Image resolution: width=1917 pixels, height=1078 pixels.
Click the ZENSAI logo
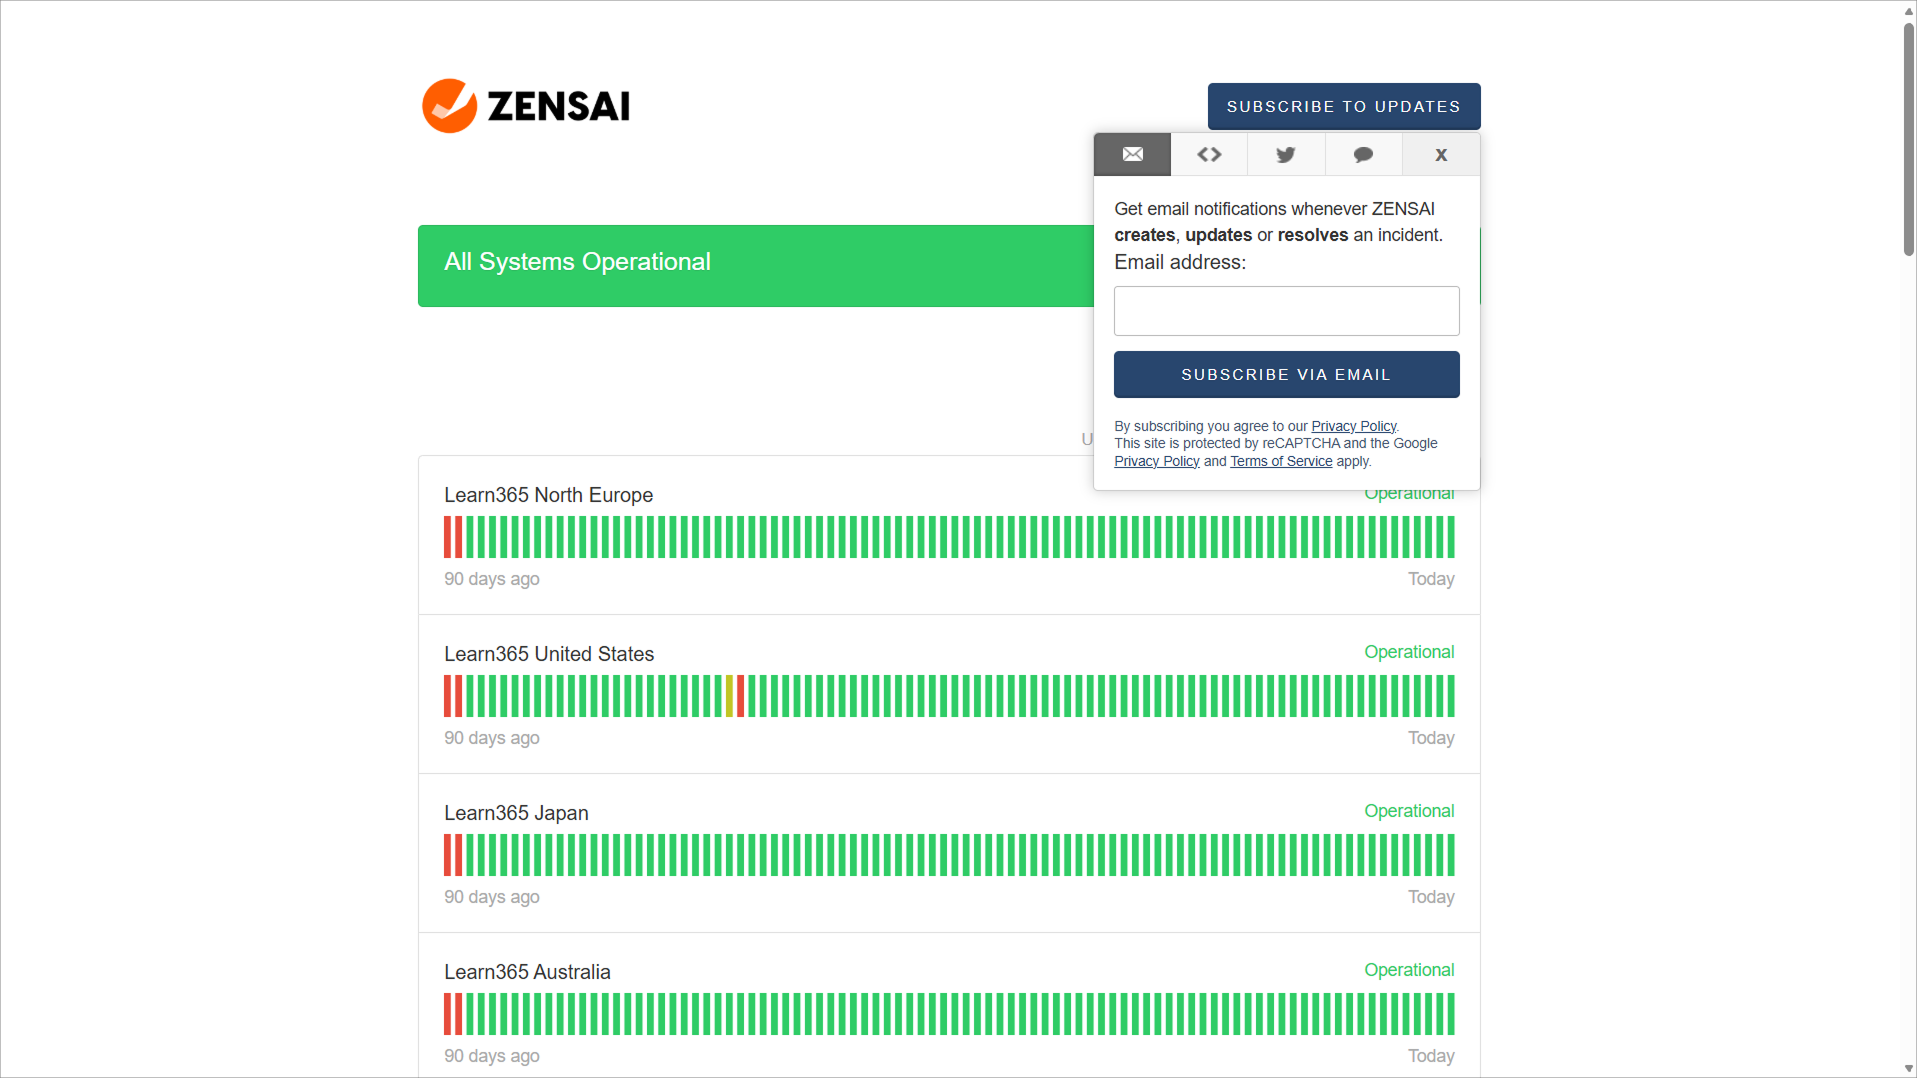point(526,106)
